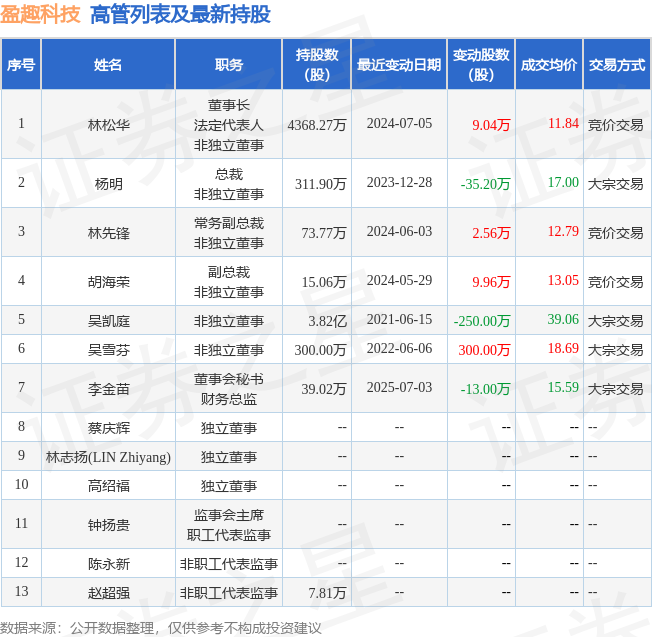Click the average price 17.00
The image size is (652, 637).
pyautogui.click(x=563, y=183)
